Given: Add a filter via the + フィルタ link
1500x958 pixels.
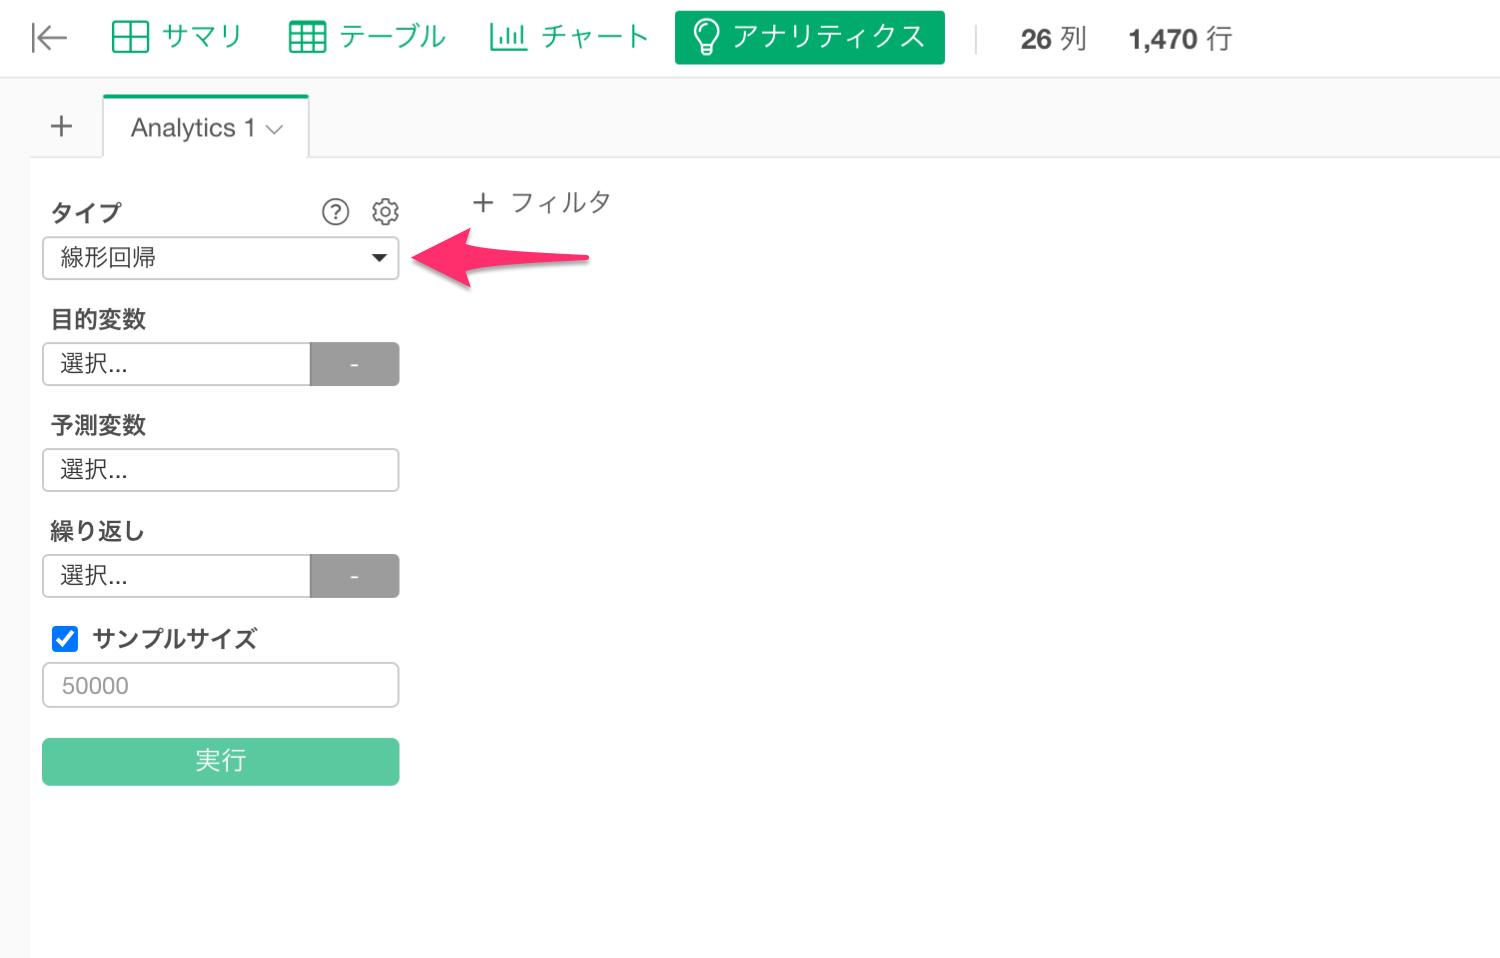Looking at the screenshot, I should tap(541, 202).
